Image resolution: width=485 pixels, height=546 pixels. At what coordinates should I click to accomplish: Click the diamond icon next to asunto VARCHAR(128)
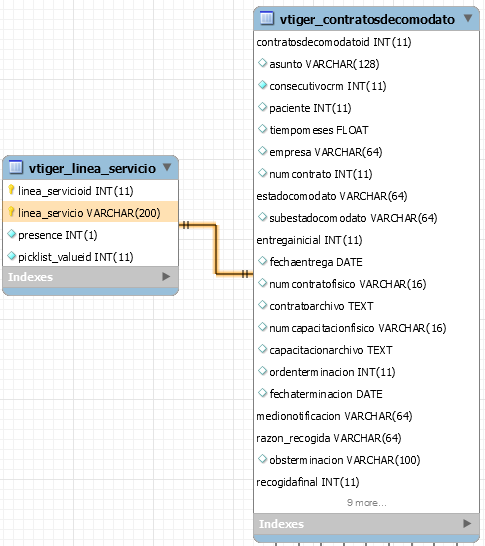tap(263, 63)
